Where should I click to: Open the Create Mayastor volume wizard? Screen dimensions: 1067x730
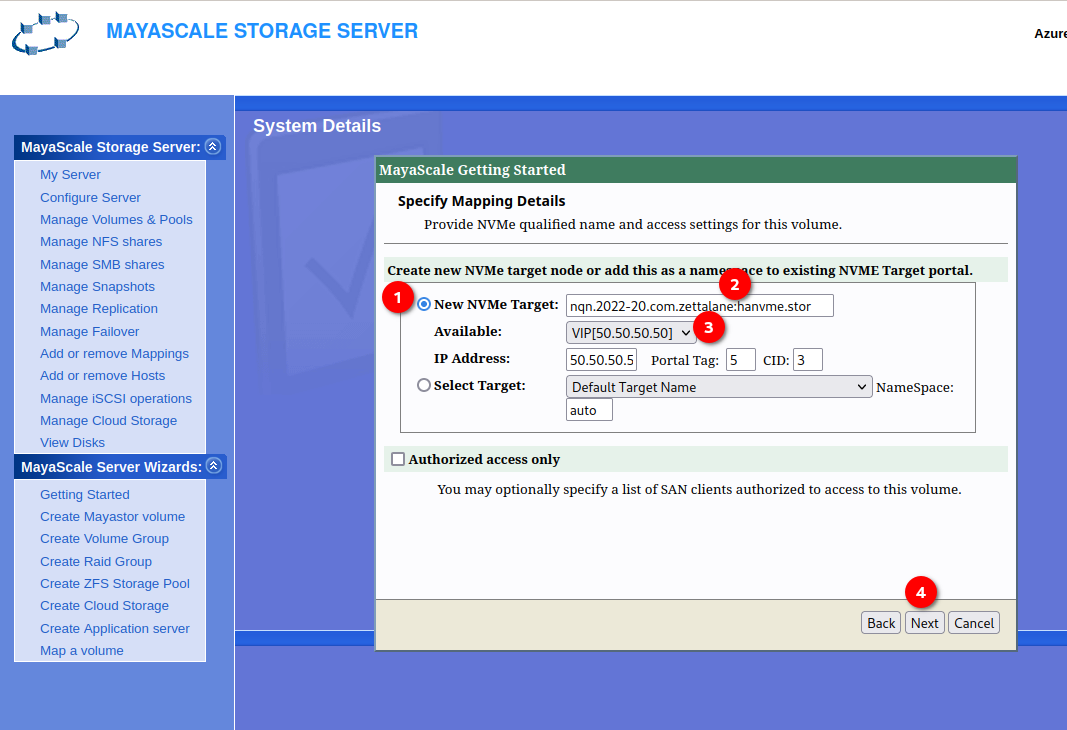point(112,517)
